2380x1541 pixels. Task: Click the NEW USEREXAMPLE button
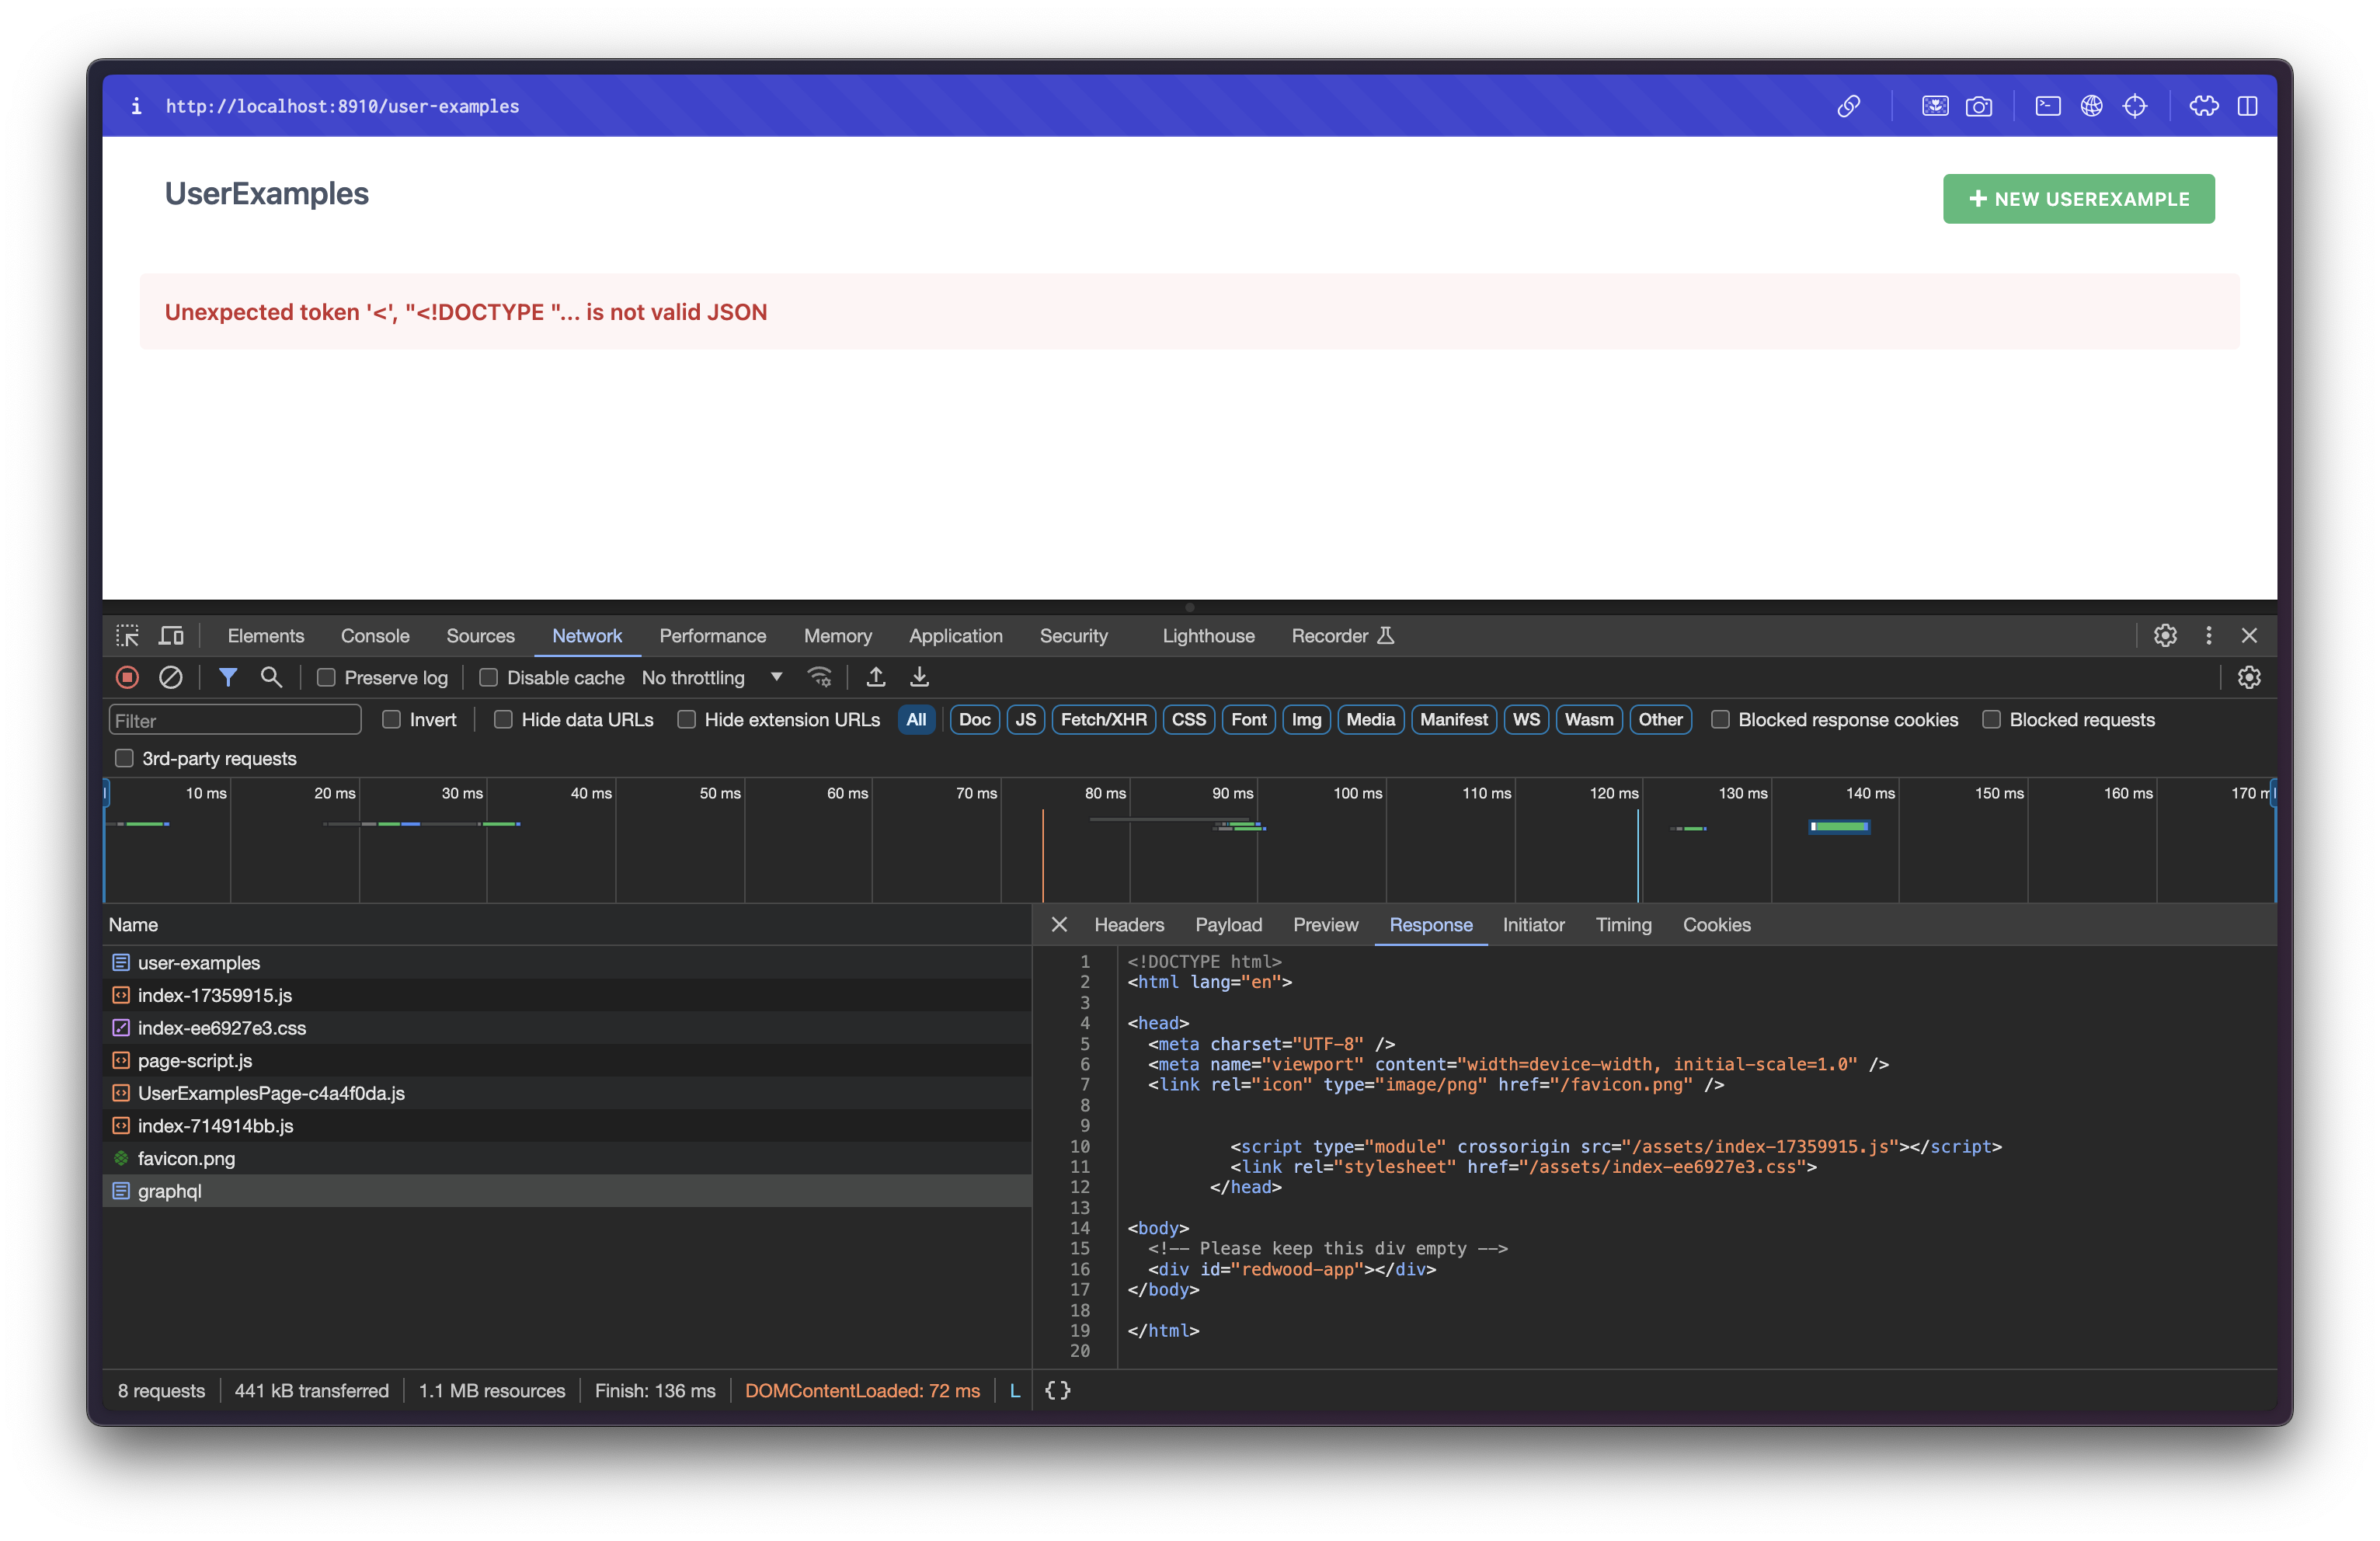click(2078, 199)
